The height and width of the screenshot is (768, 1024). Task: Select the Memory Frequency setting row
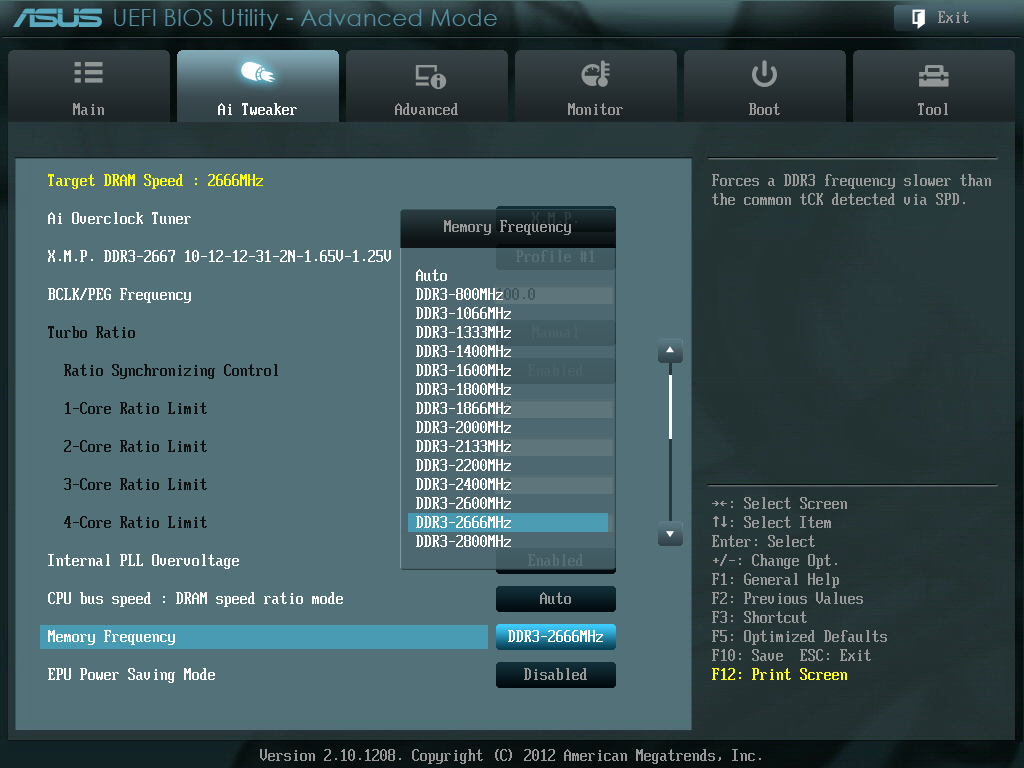point(264,637)
